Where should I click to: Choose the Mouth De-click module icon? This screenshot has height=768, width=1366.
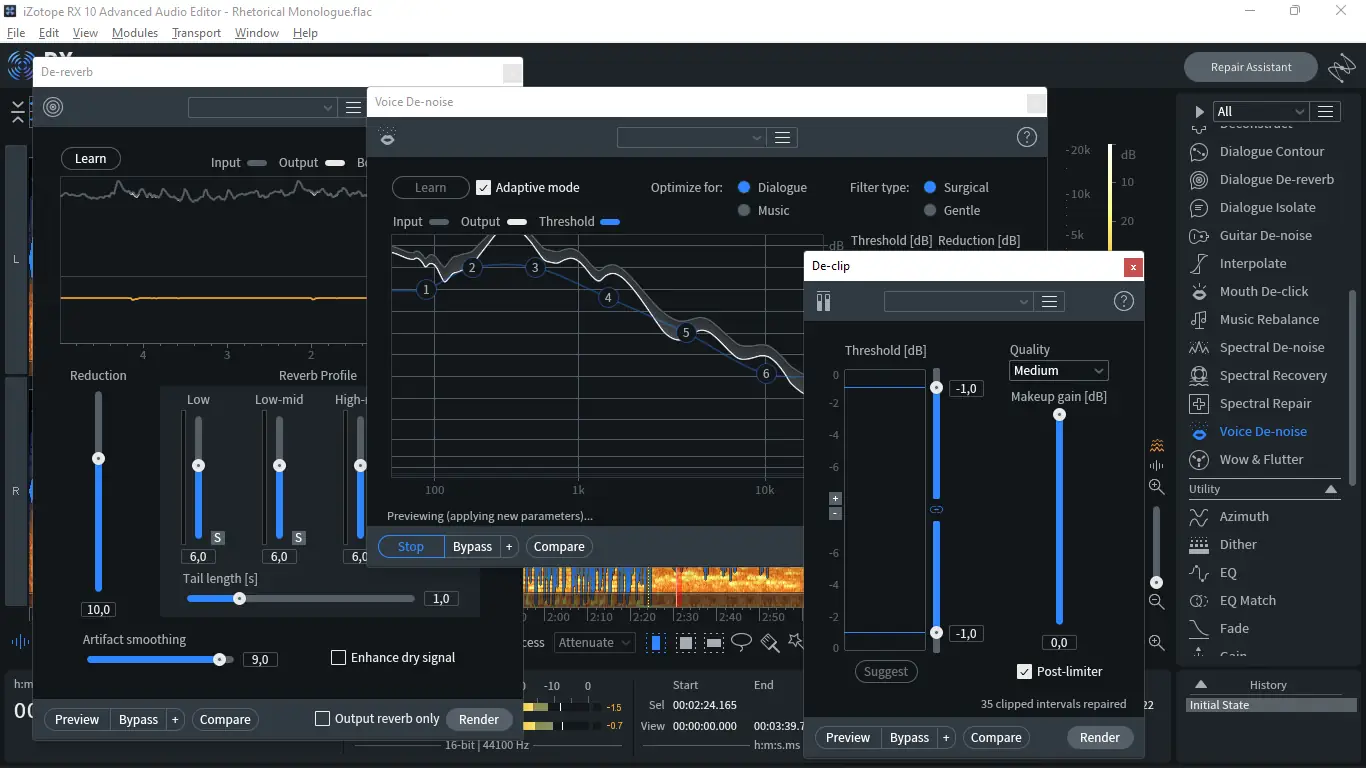1199,292
